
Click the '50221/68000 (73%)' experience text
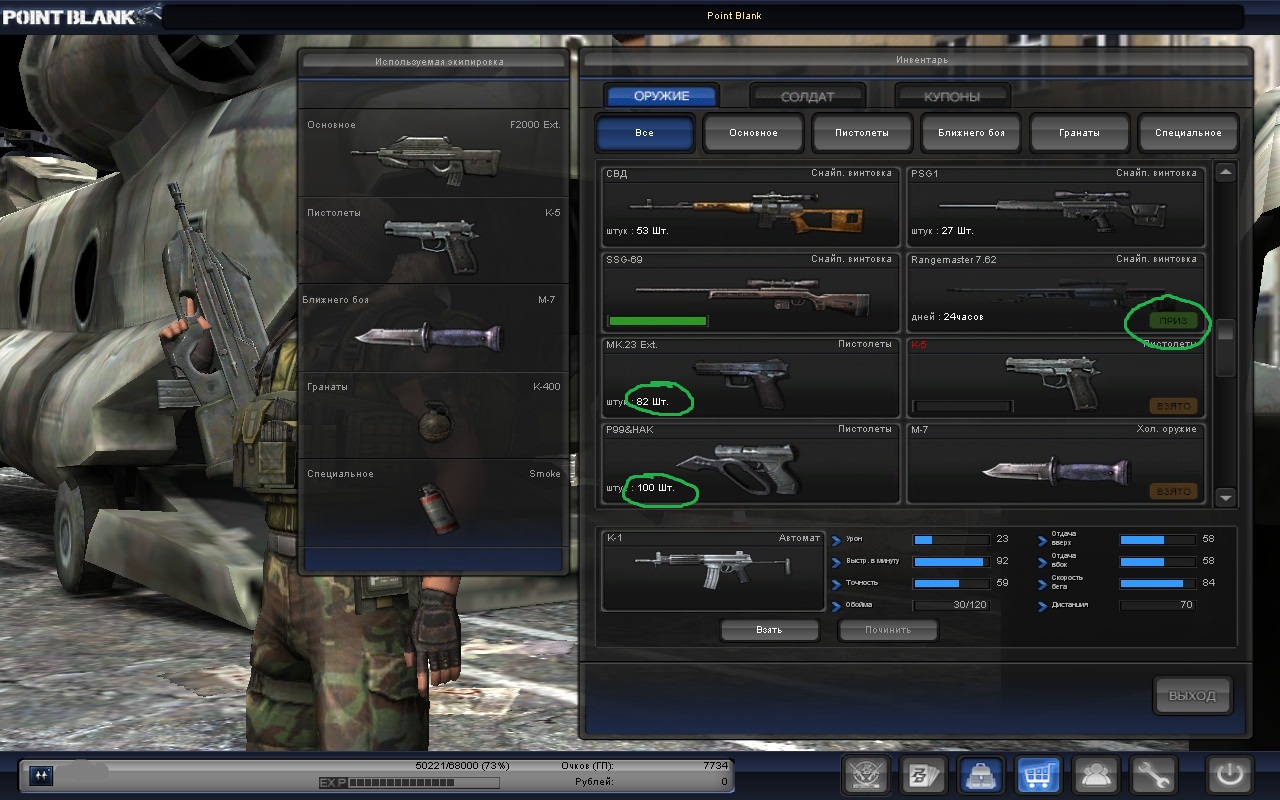(x=462, y=765)
